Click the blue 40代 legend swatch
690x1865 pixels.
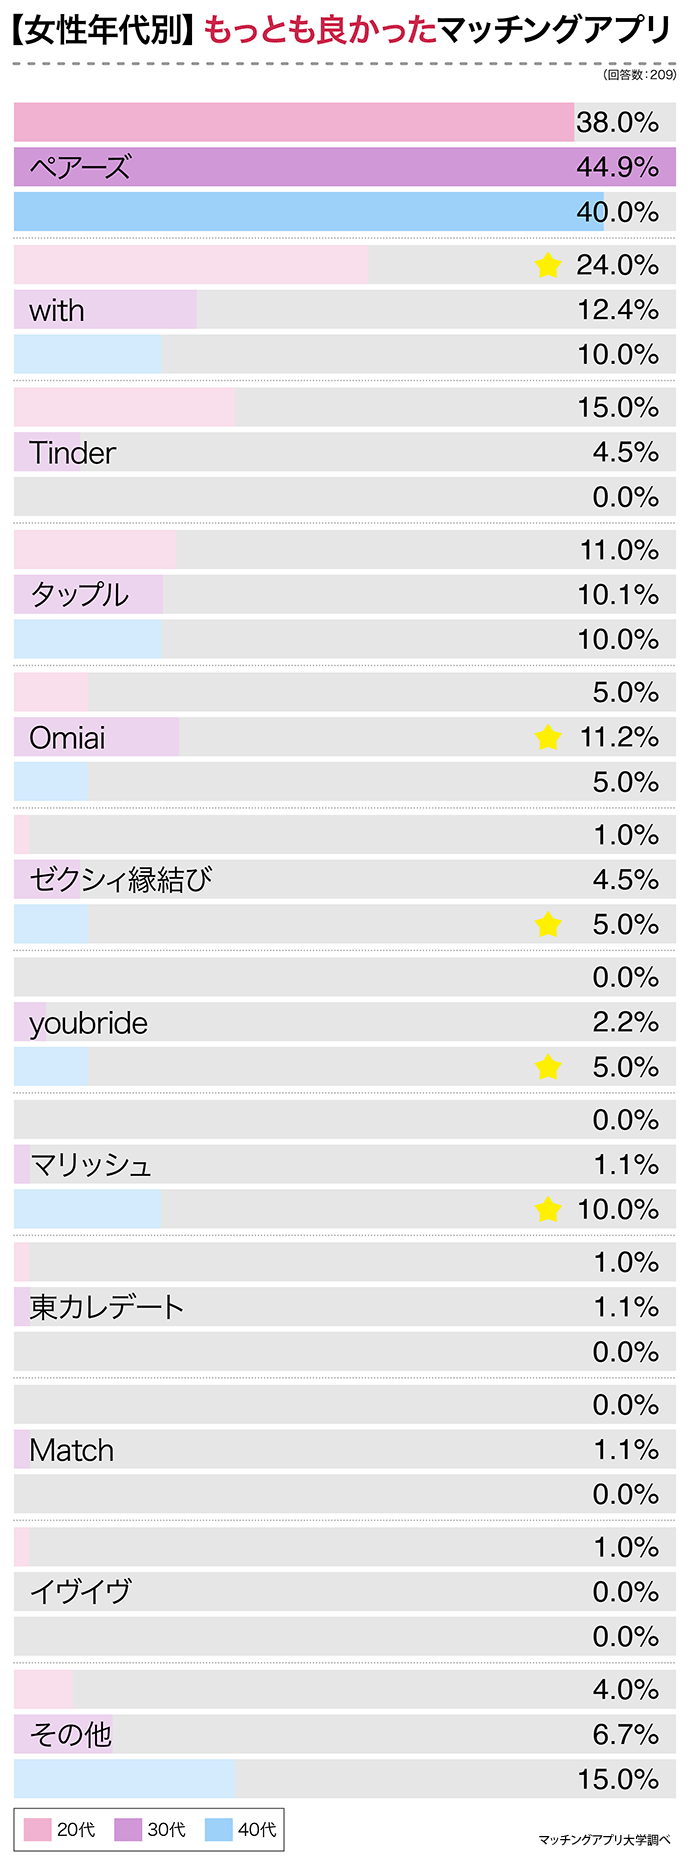[218, 1829]
